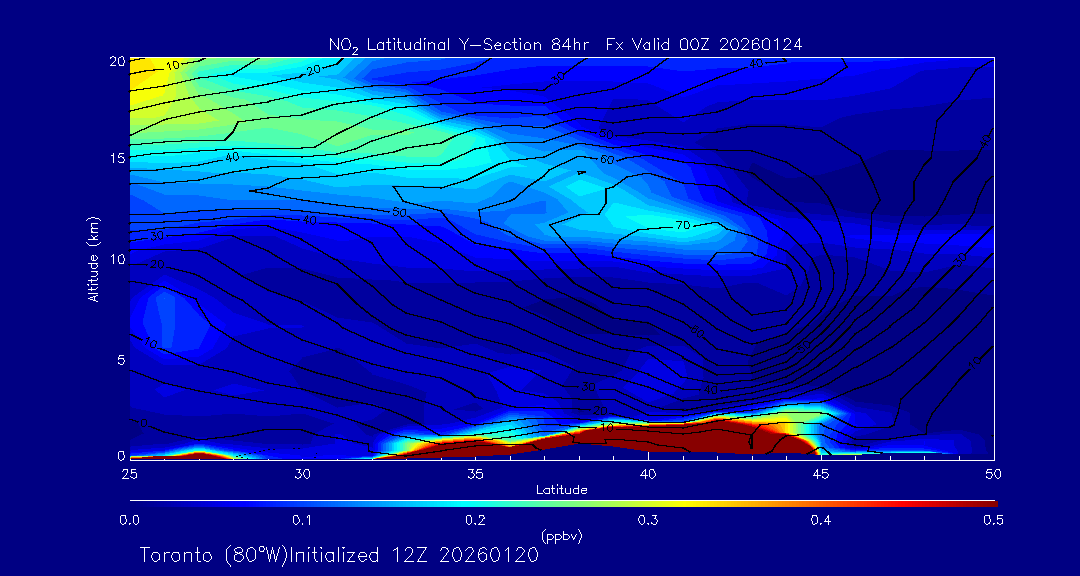Click the 'Latitude' axis label
1080x576 pixels.
tap(561, 490)
